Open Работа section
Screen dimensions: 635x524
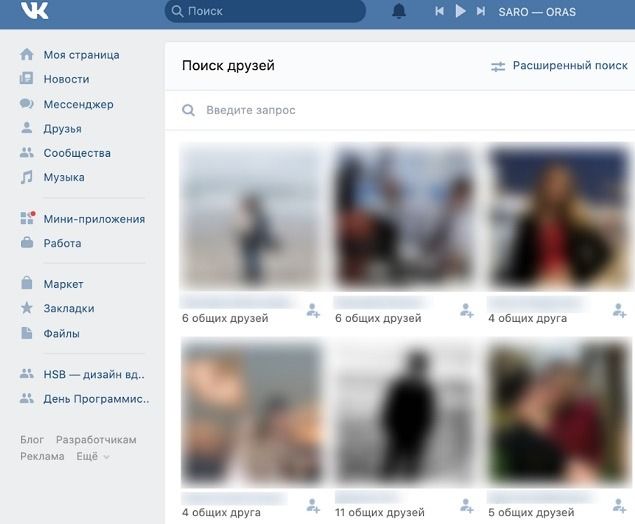coord(62,243)
